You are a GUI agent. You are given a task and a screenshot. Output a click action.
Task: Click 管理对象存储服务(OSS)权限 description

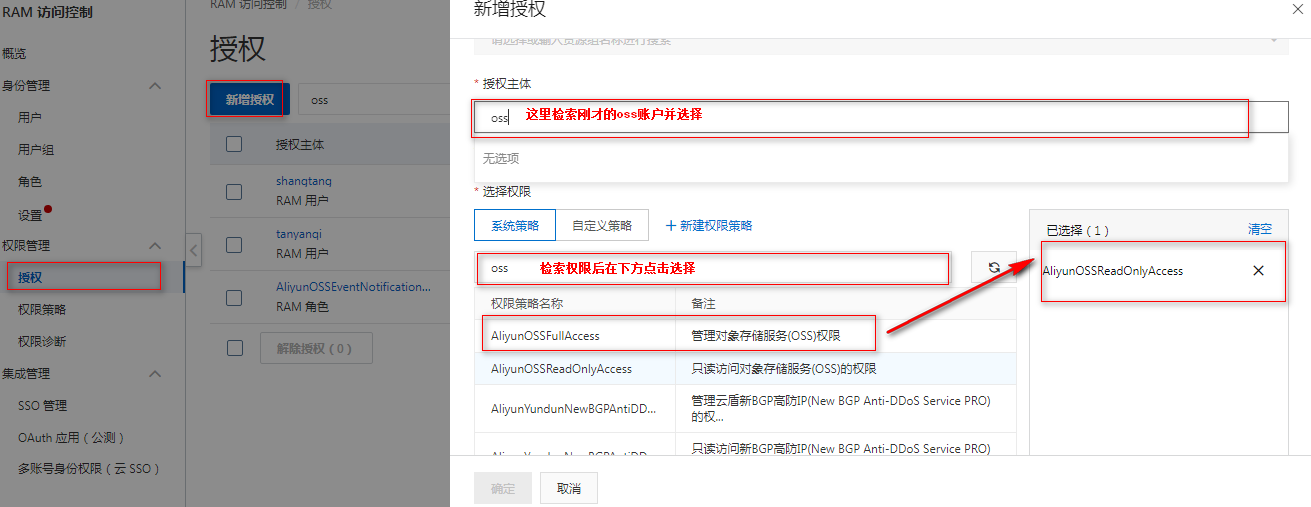(766, 336)
